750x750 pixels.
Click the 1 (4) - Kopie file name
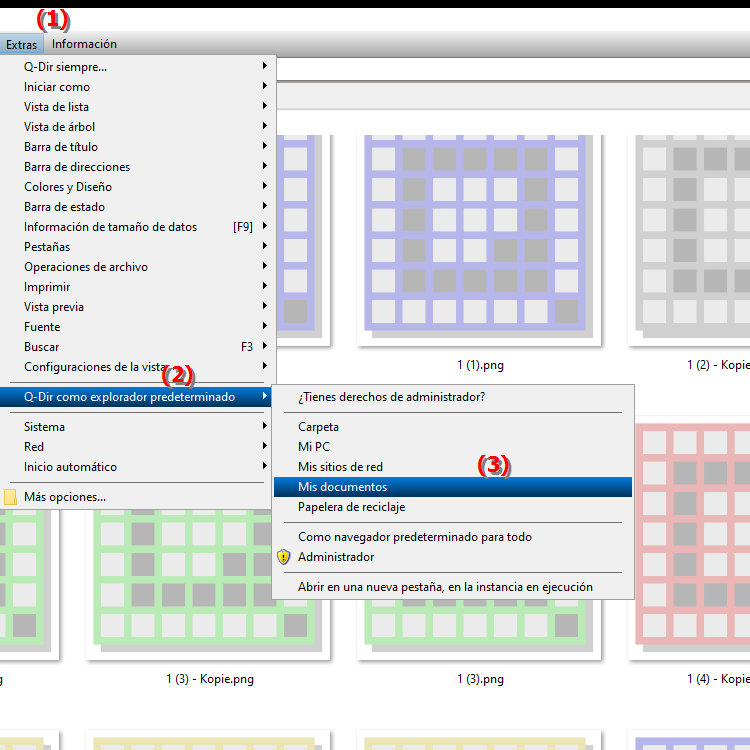[718, 679]
